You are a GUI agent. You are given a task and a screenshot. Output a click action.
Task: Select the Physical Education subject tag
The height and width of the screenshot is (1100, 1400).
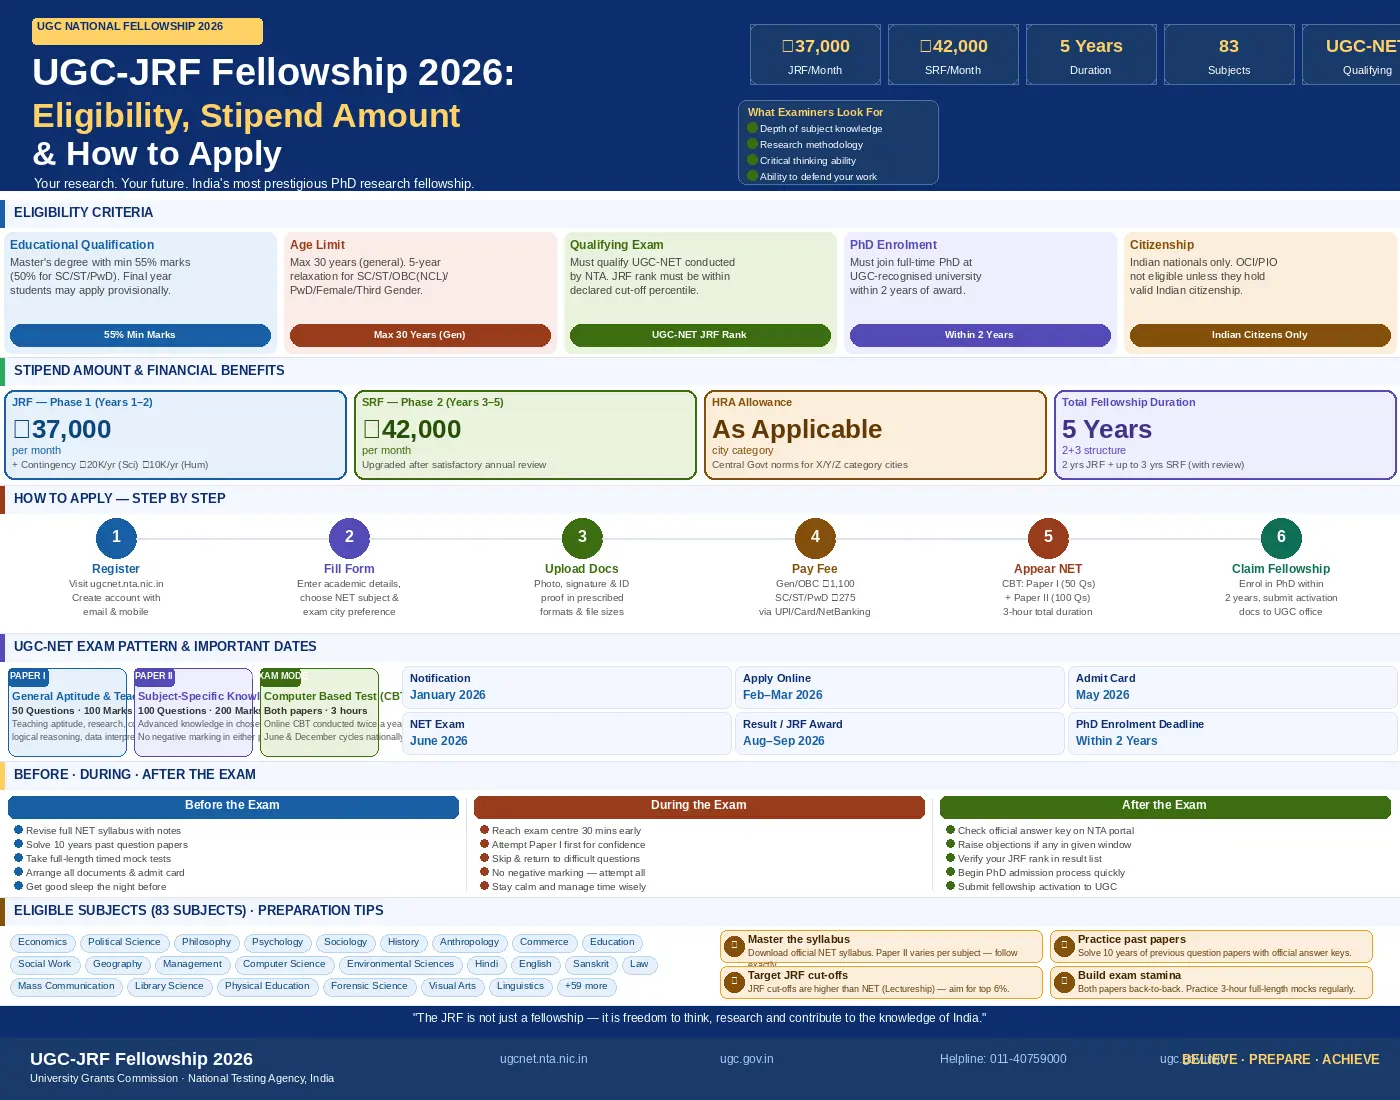267,986
